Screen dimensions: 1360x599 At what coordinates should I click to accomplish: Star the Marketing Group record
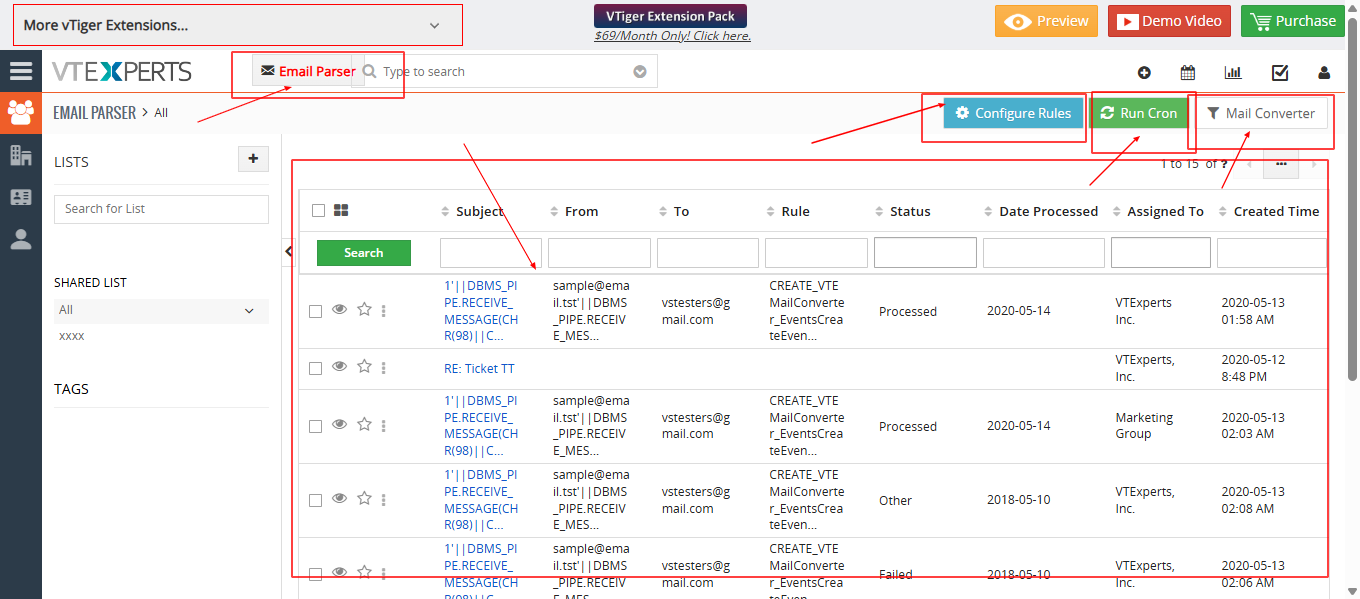364,425
